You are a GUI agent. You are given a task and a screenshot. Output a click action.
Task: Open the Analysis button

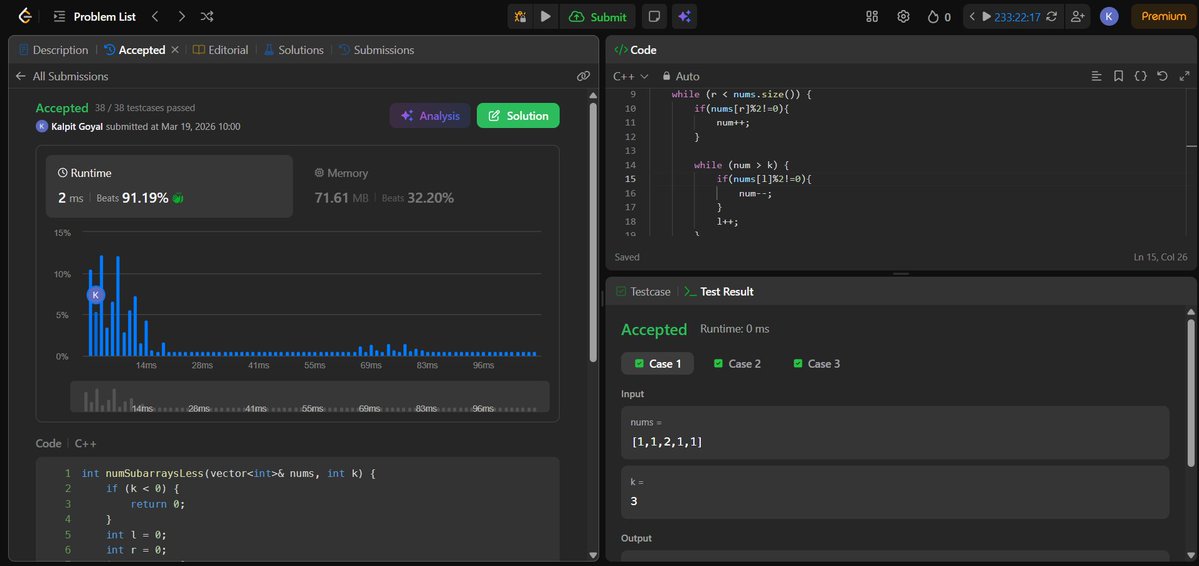430,115
